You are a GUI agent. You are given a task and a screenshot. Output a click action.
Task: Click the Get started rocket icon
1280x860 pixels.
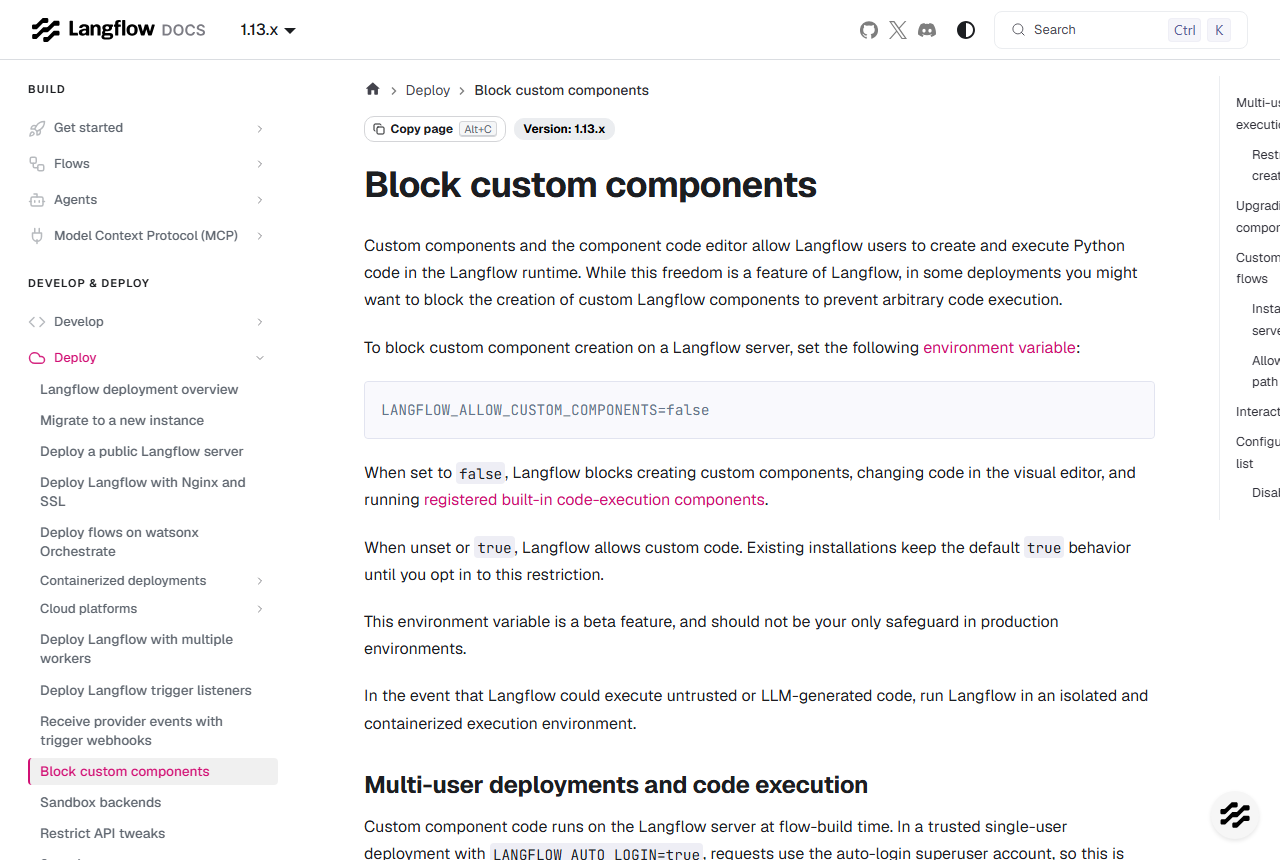tap(37, 128)
